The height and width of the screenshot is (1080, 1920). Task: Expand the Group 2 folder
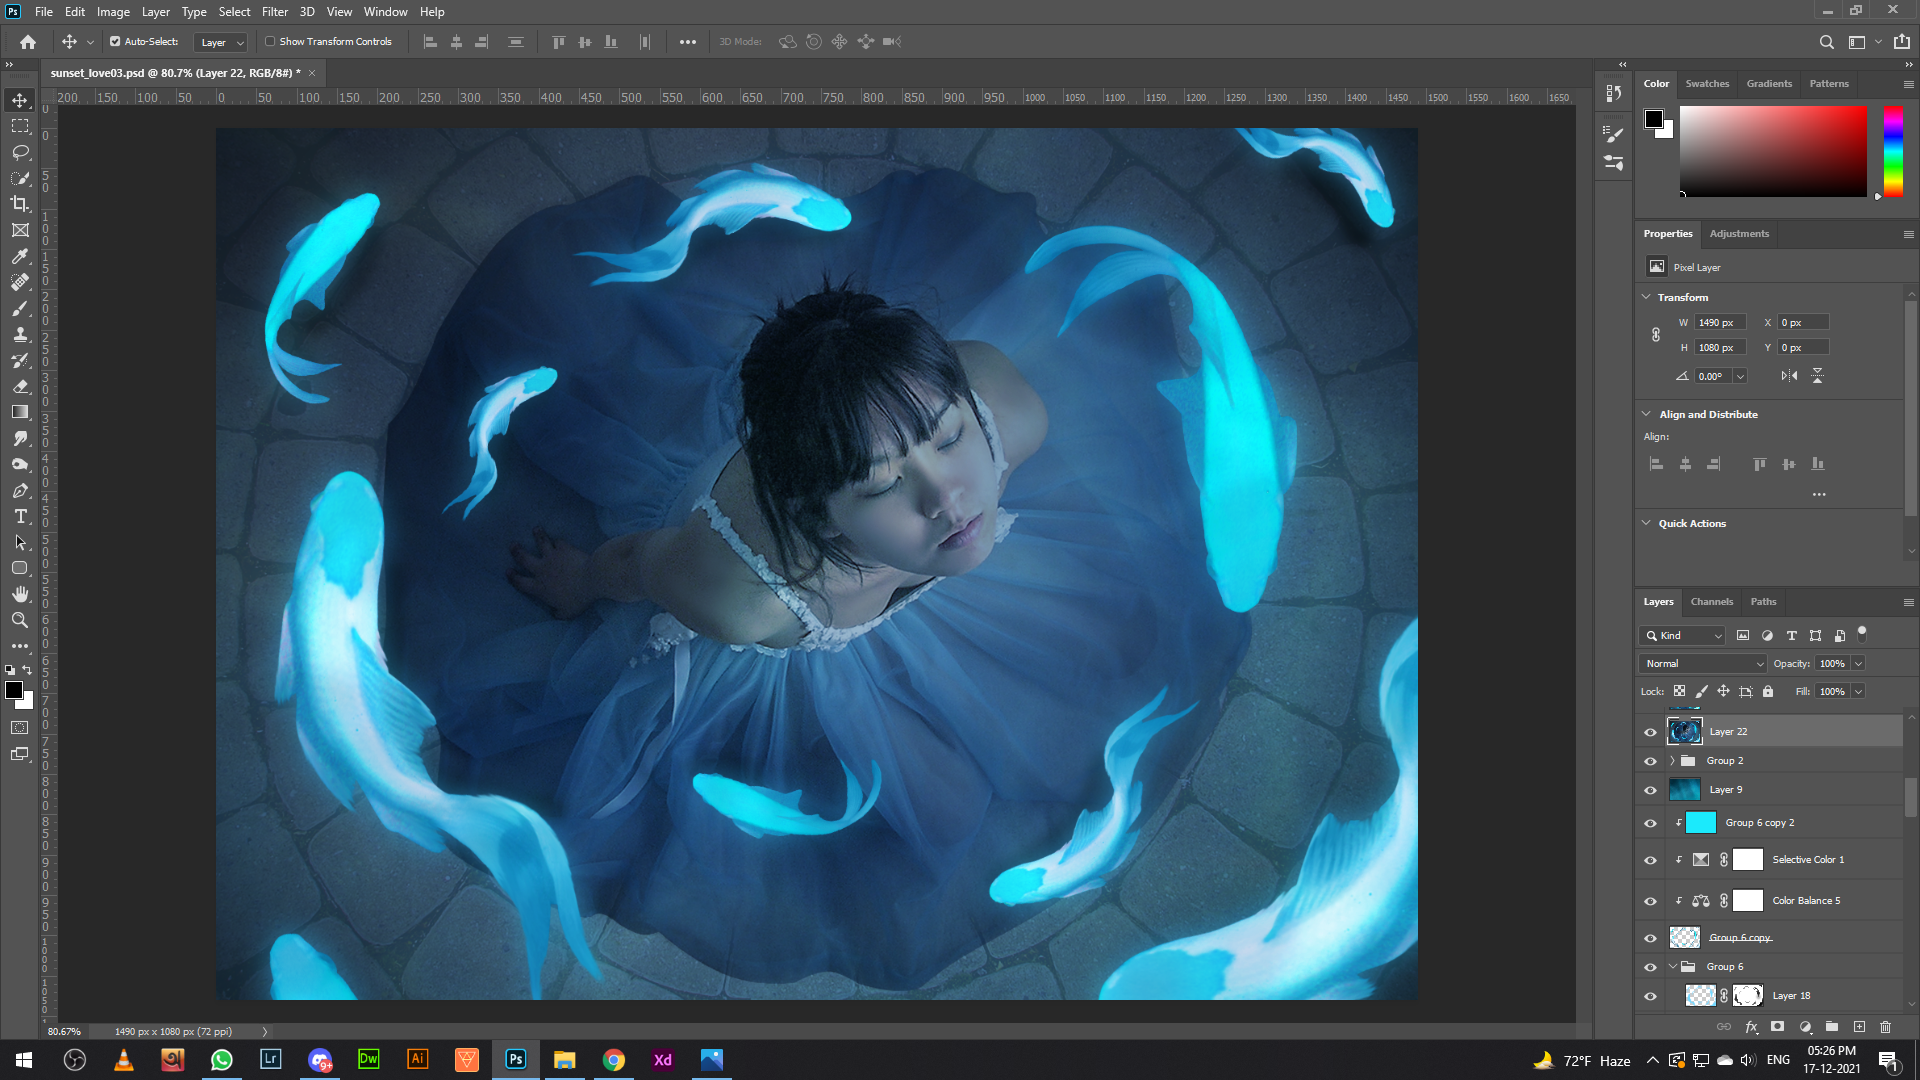(x=1672, y=761)
